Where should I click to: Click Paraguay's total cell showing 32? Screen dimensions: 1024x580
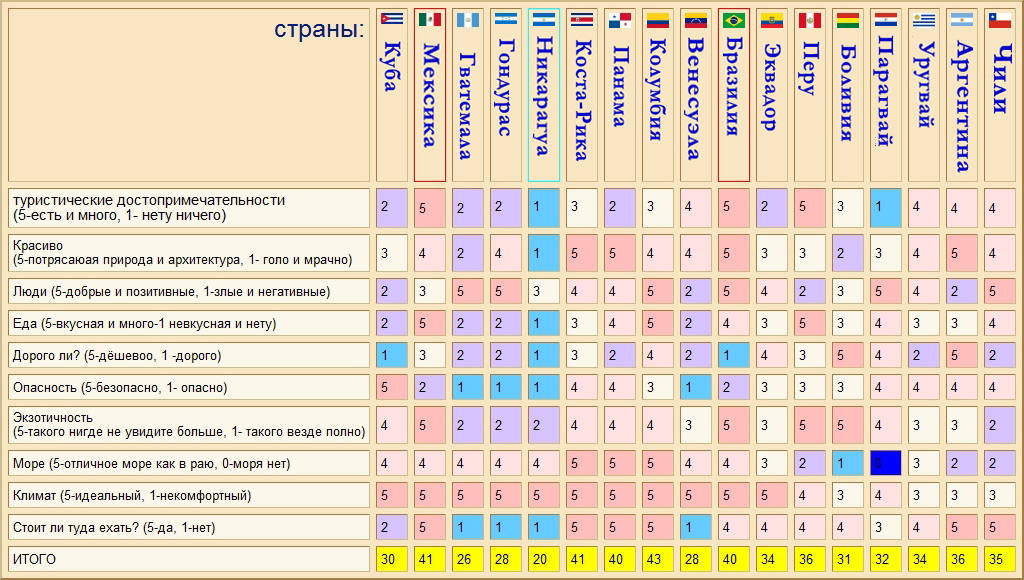pos(886,559)
